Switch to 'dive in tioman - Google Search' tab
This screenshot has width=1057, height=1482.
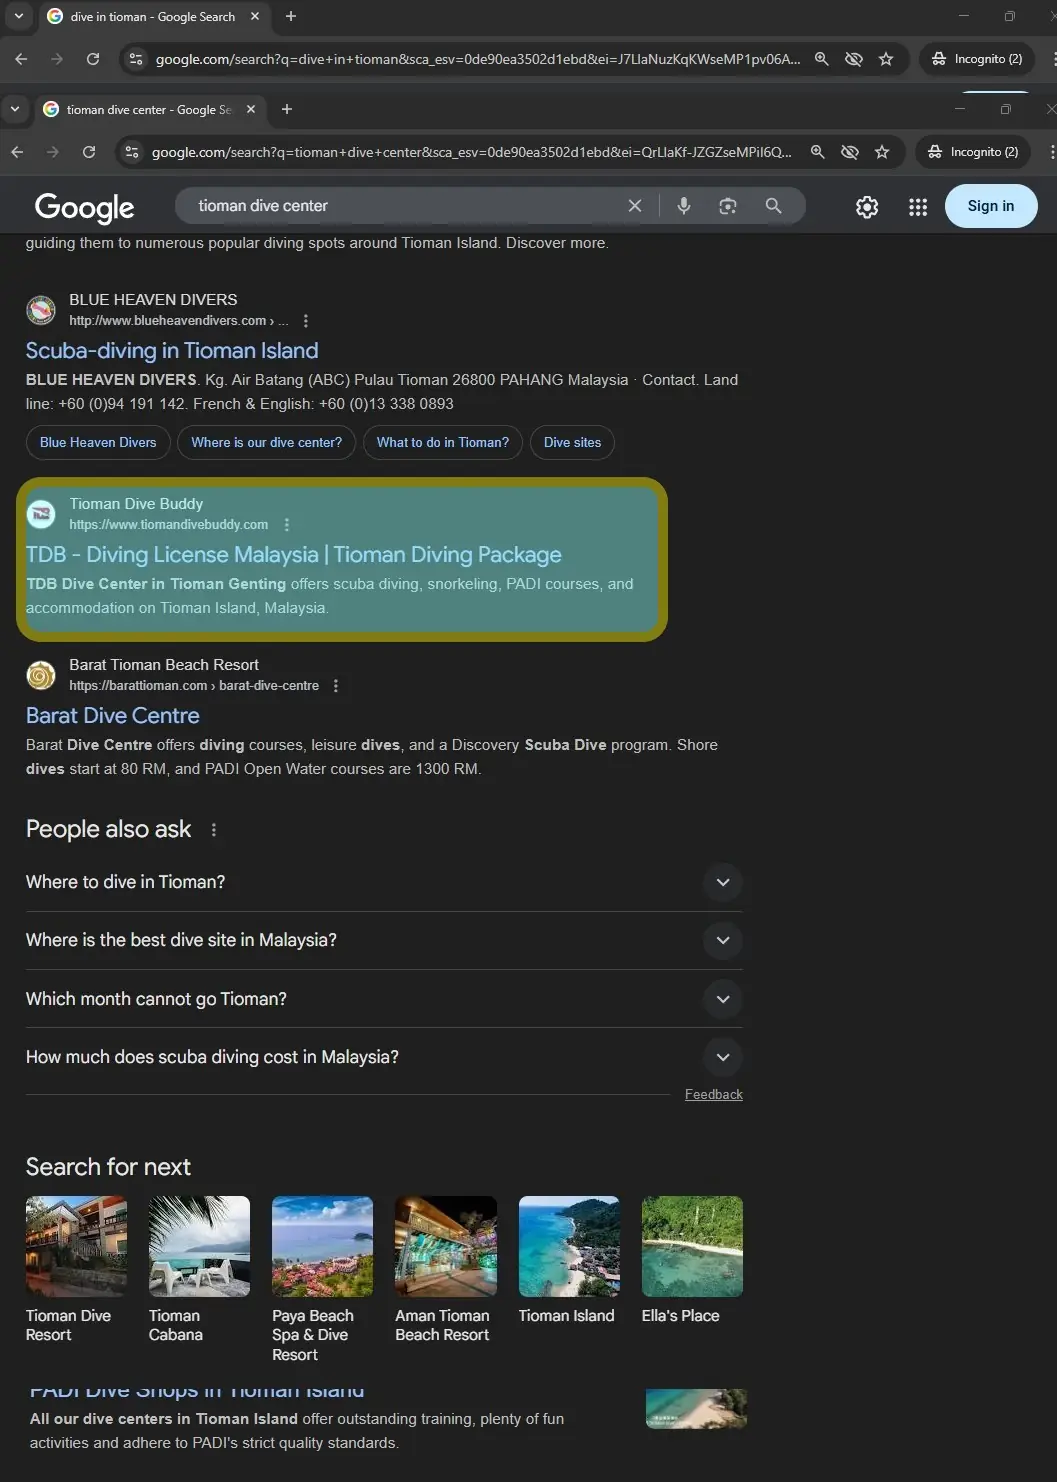(x=153, y=17)
